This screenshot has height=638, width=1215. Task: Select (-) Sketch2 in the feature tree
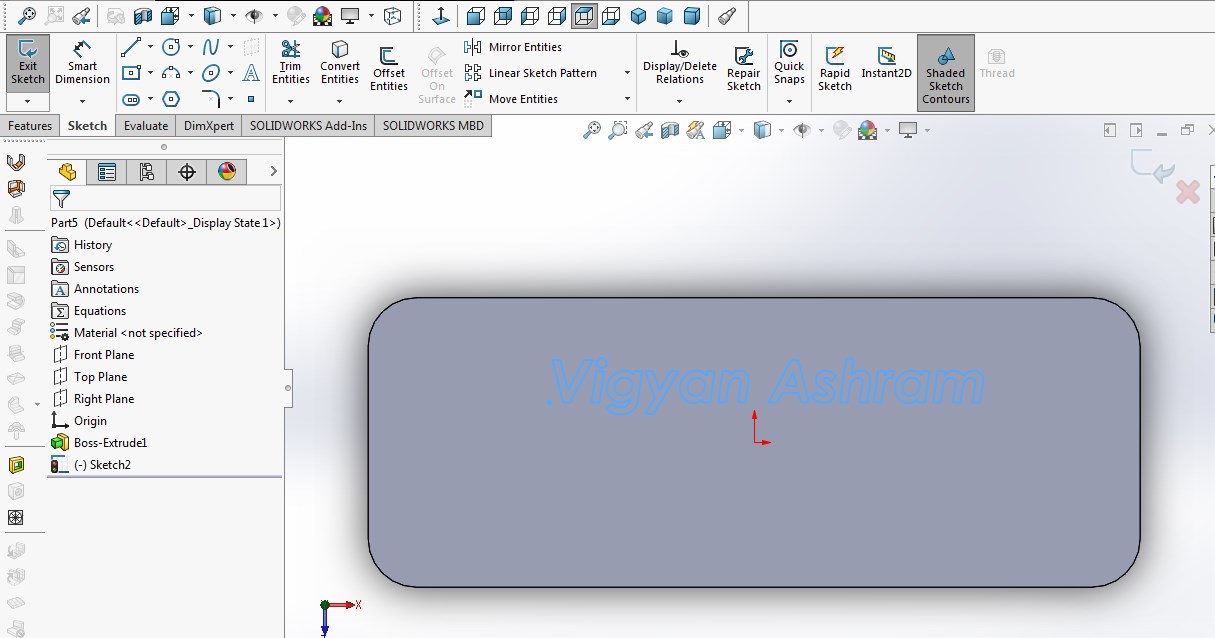click(90, 465)
